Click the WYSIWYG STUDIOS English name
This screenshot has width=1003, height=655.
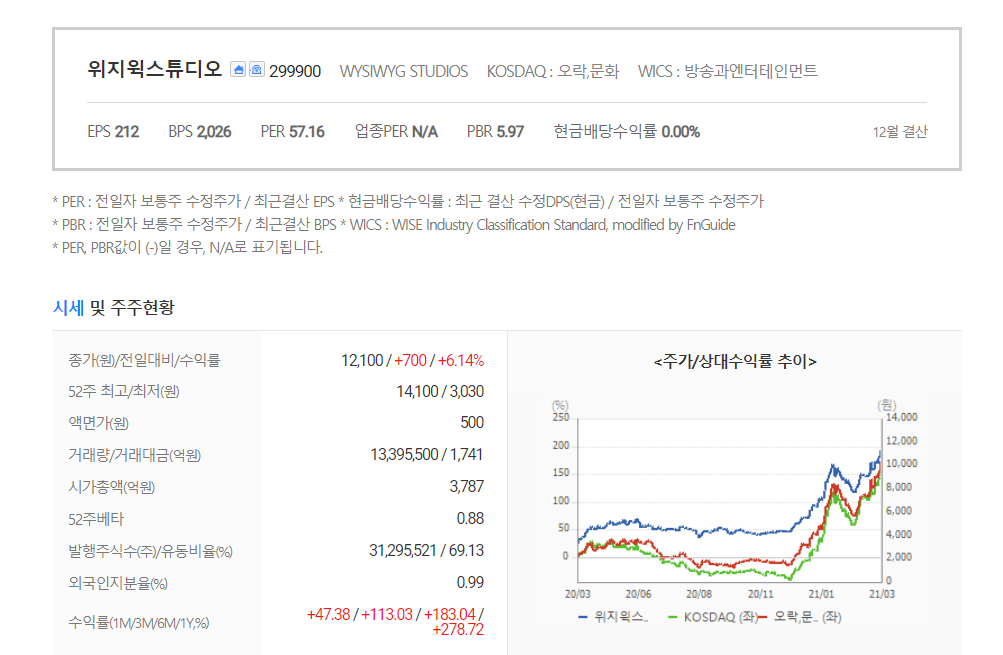click(404, 71)
